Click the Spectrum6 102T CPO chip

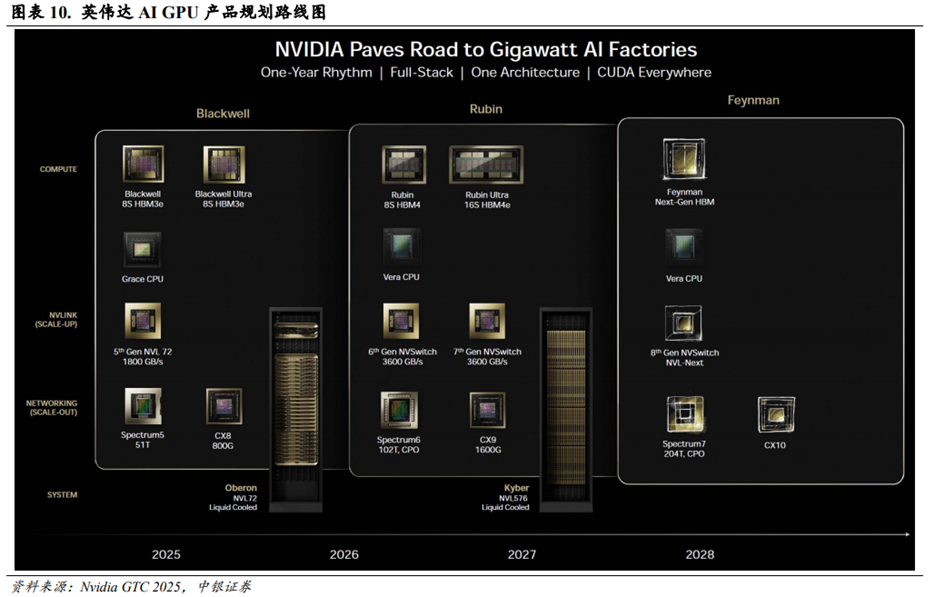coord(399,410)
